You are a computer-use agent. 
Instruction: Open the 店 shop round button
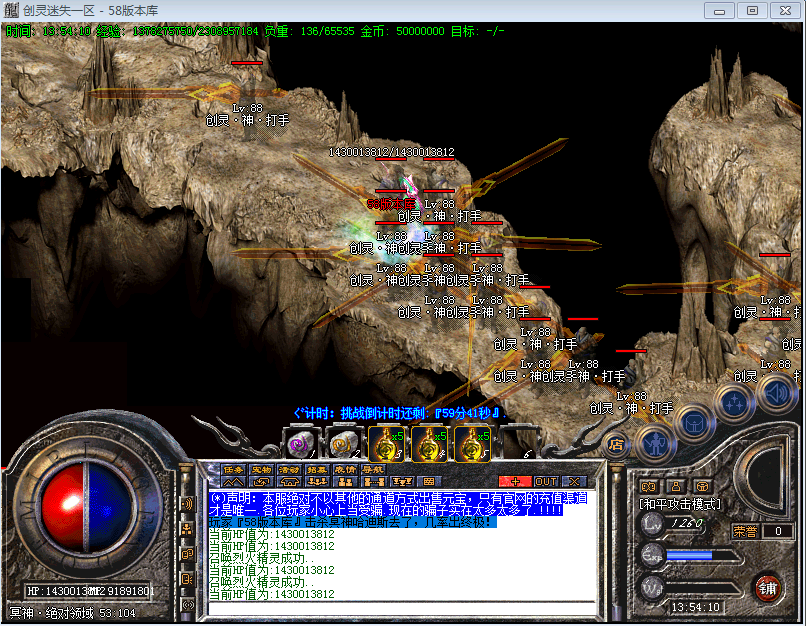coord(616,445)
